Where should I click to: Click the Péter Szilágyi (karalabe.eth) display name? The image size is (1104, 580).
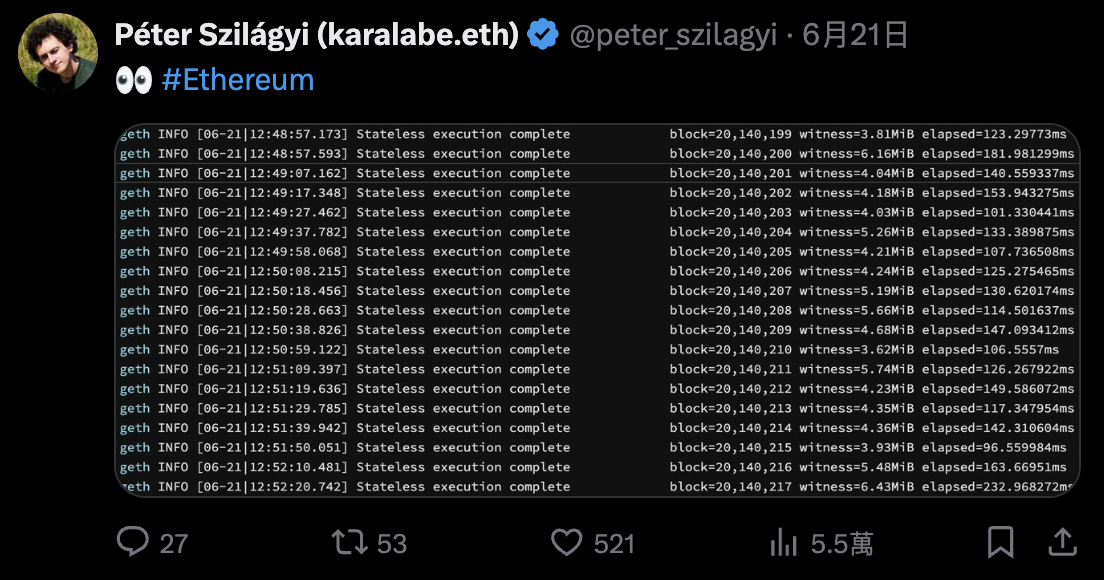click(317, 36)
